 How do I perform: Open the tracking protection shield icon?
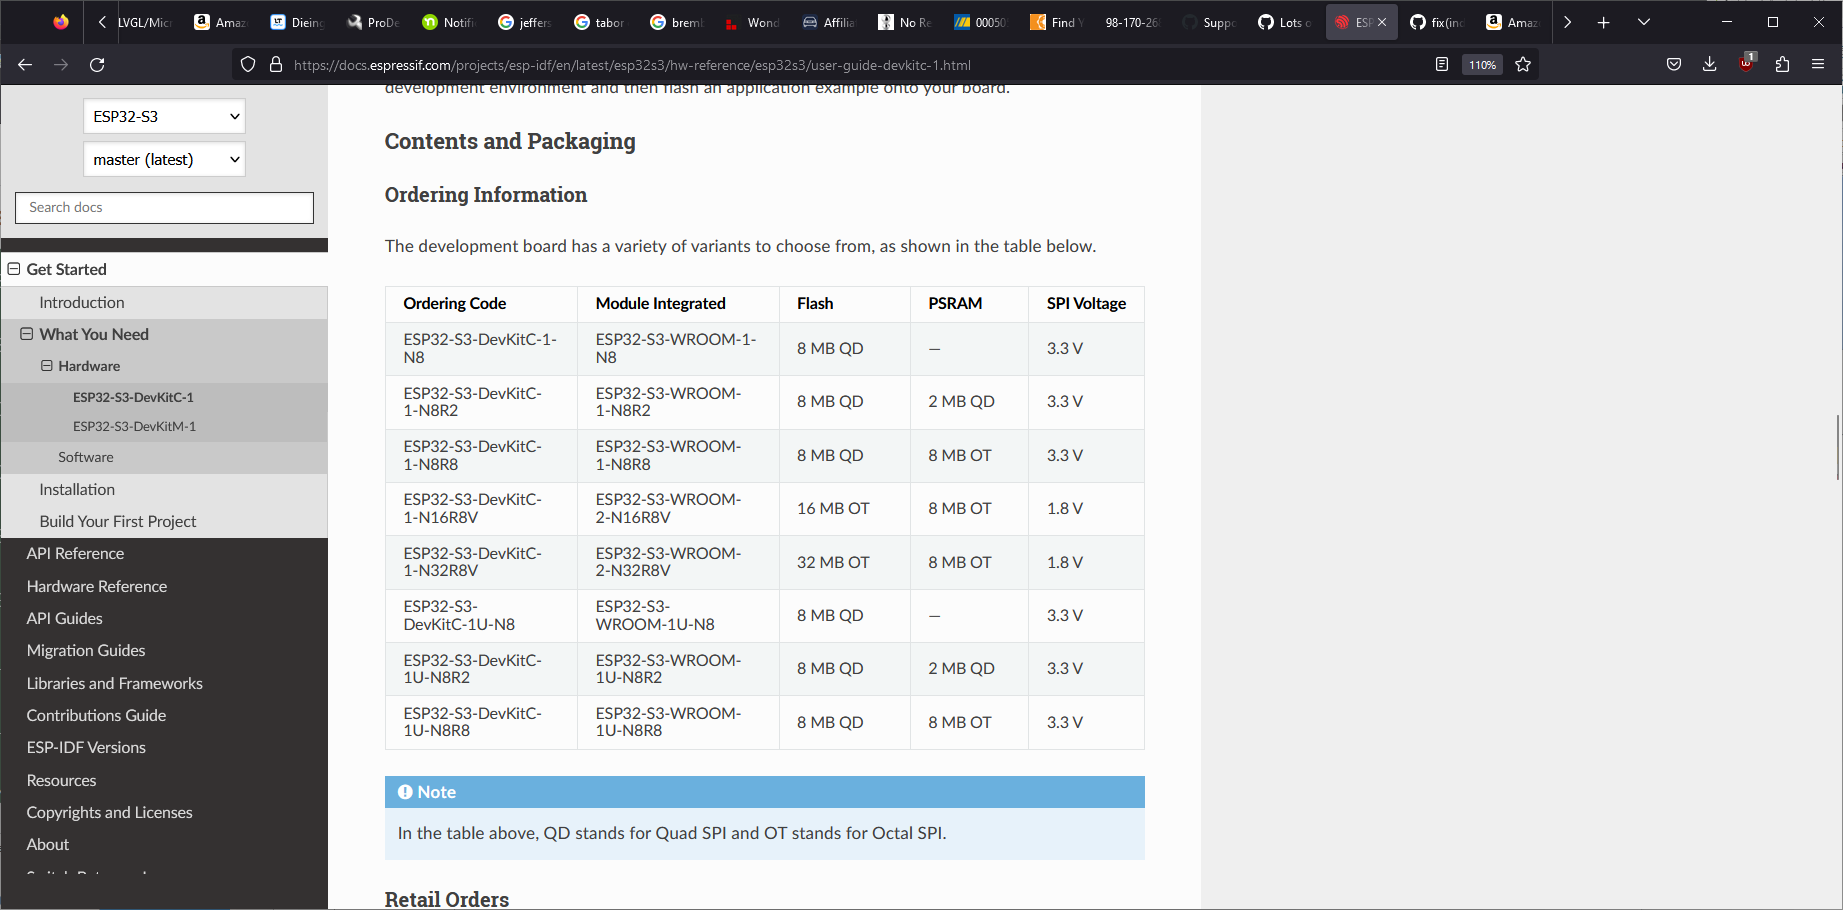[x=248, y=64]
